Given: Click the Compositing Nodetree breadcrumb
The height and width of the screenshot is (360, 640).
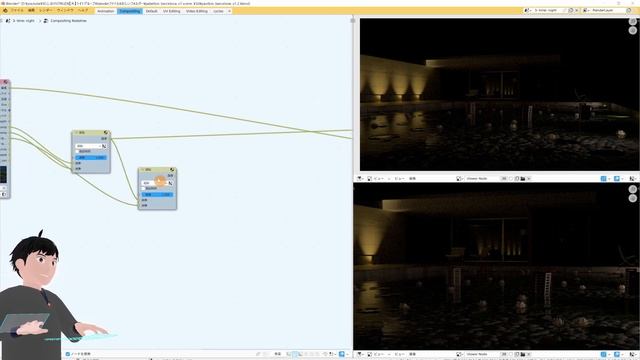Looking at the screenshot, I should [65, 21].
